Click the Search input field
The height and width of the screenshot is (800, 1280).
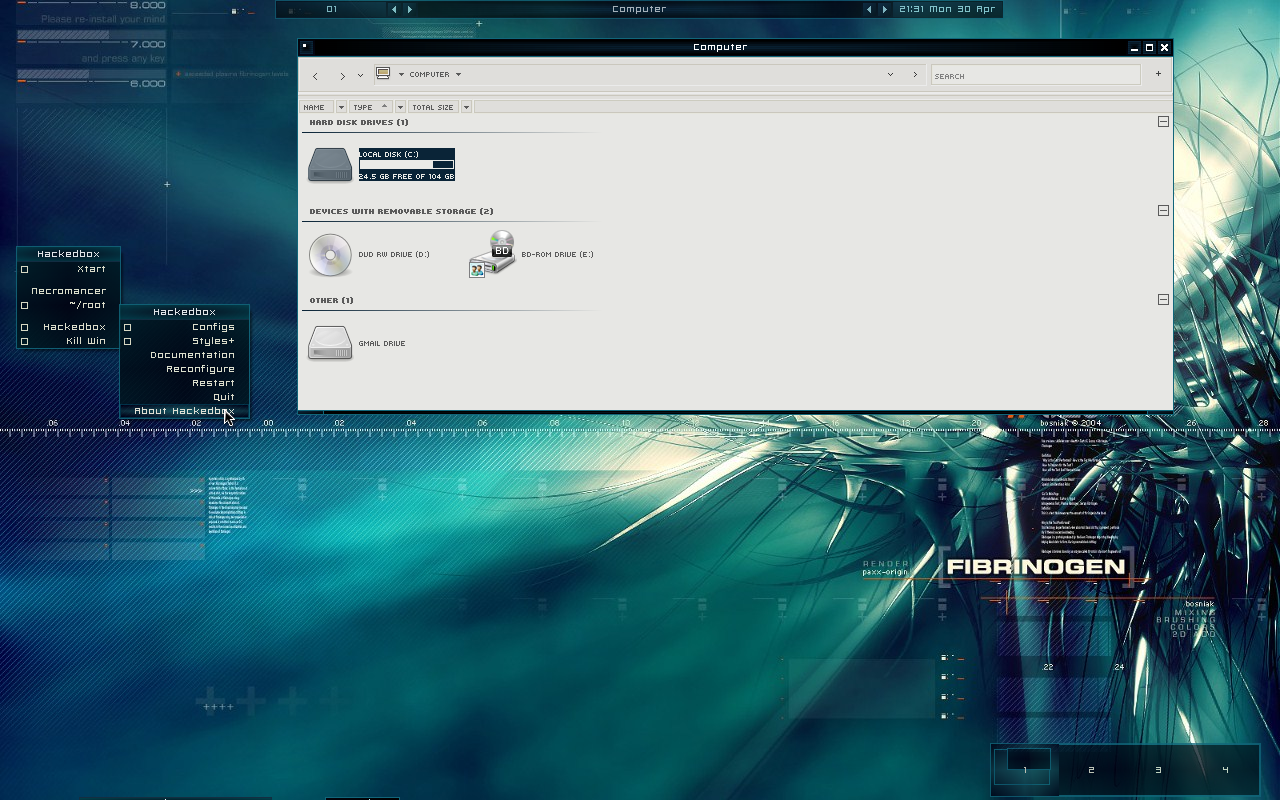[x=1036, y=75]
